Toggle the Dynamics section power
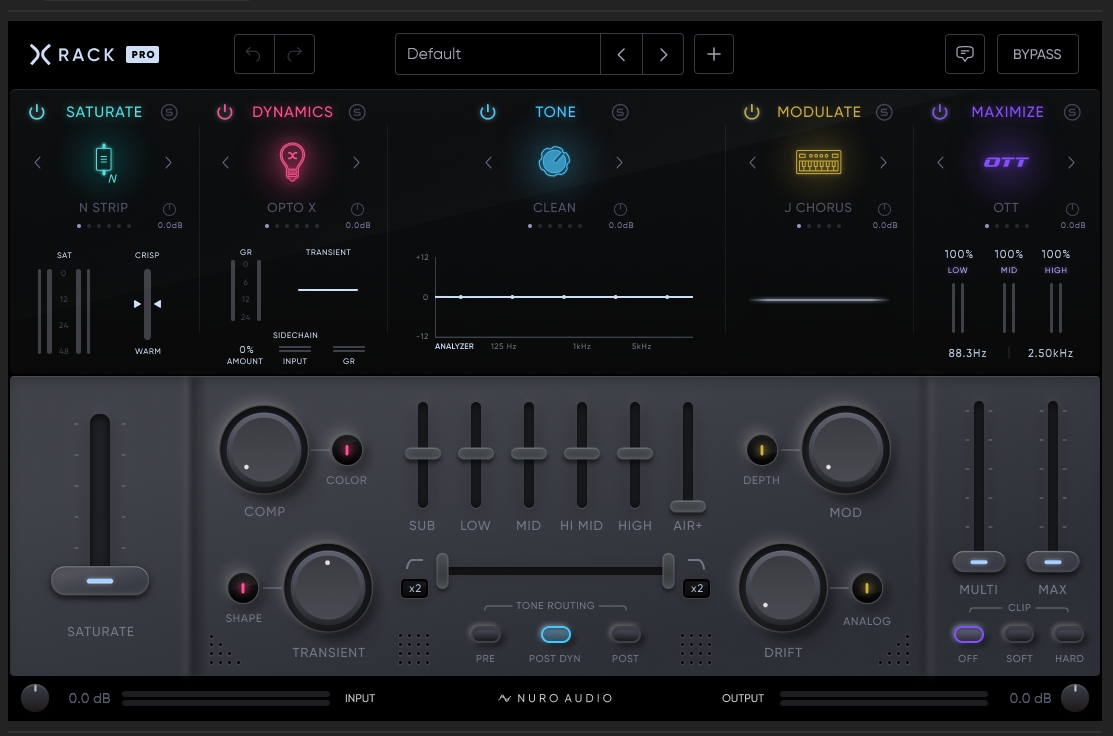 click(x=225, y=112)
